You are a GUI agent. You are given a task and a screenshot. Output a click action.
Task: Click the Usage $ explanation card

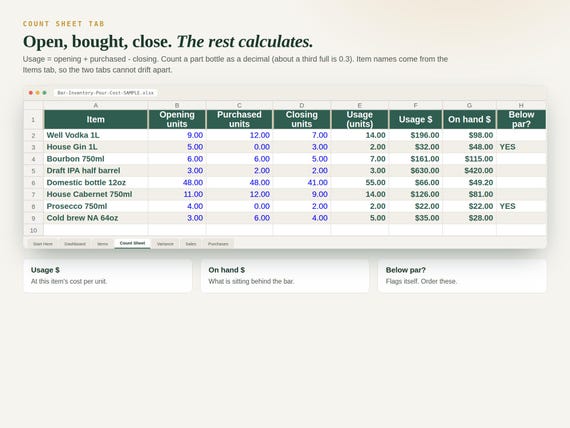[x=108, y=276]
